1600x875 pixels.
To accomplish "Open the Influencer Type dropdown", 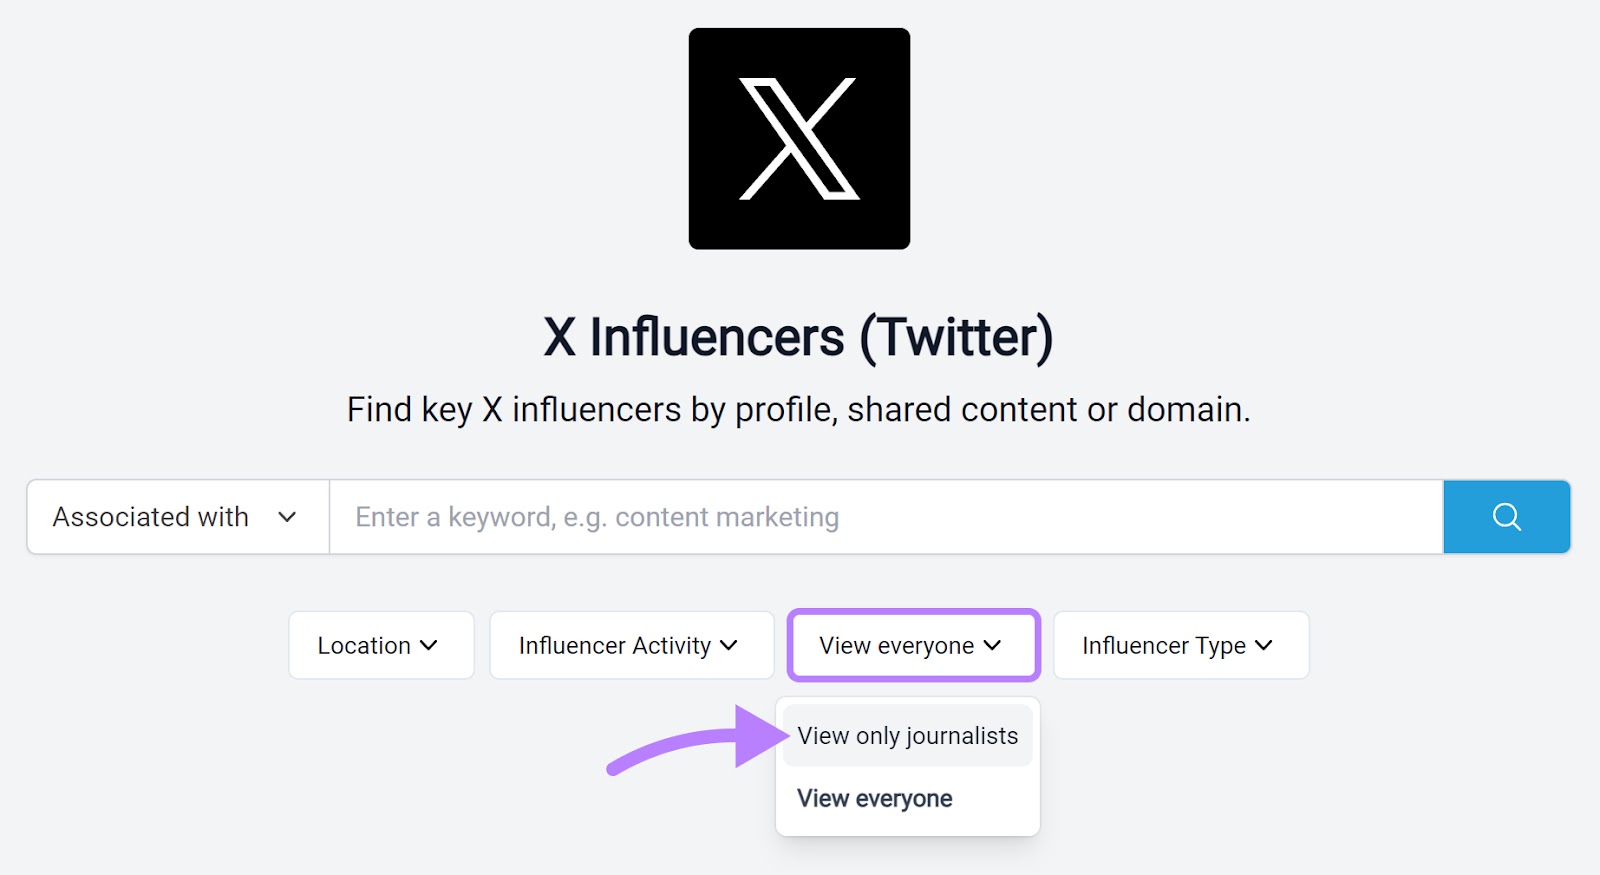I will pyautogui.click(x=1180, y=645).
